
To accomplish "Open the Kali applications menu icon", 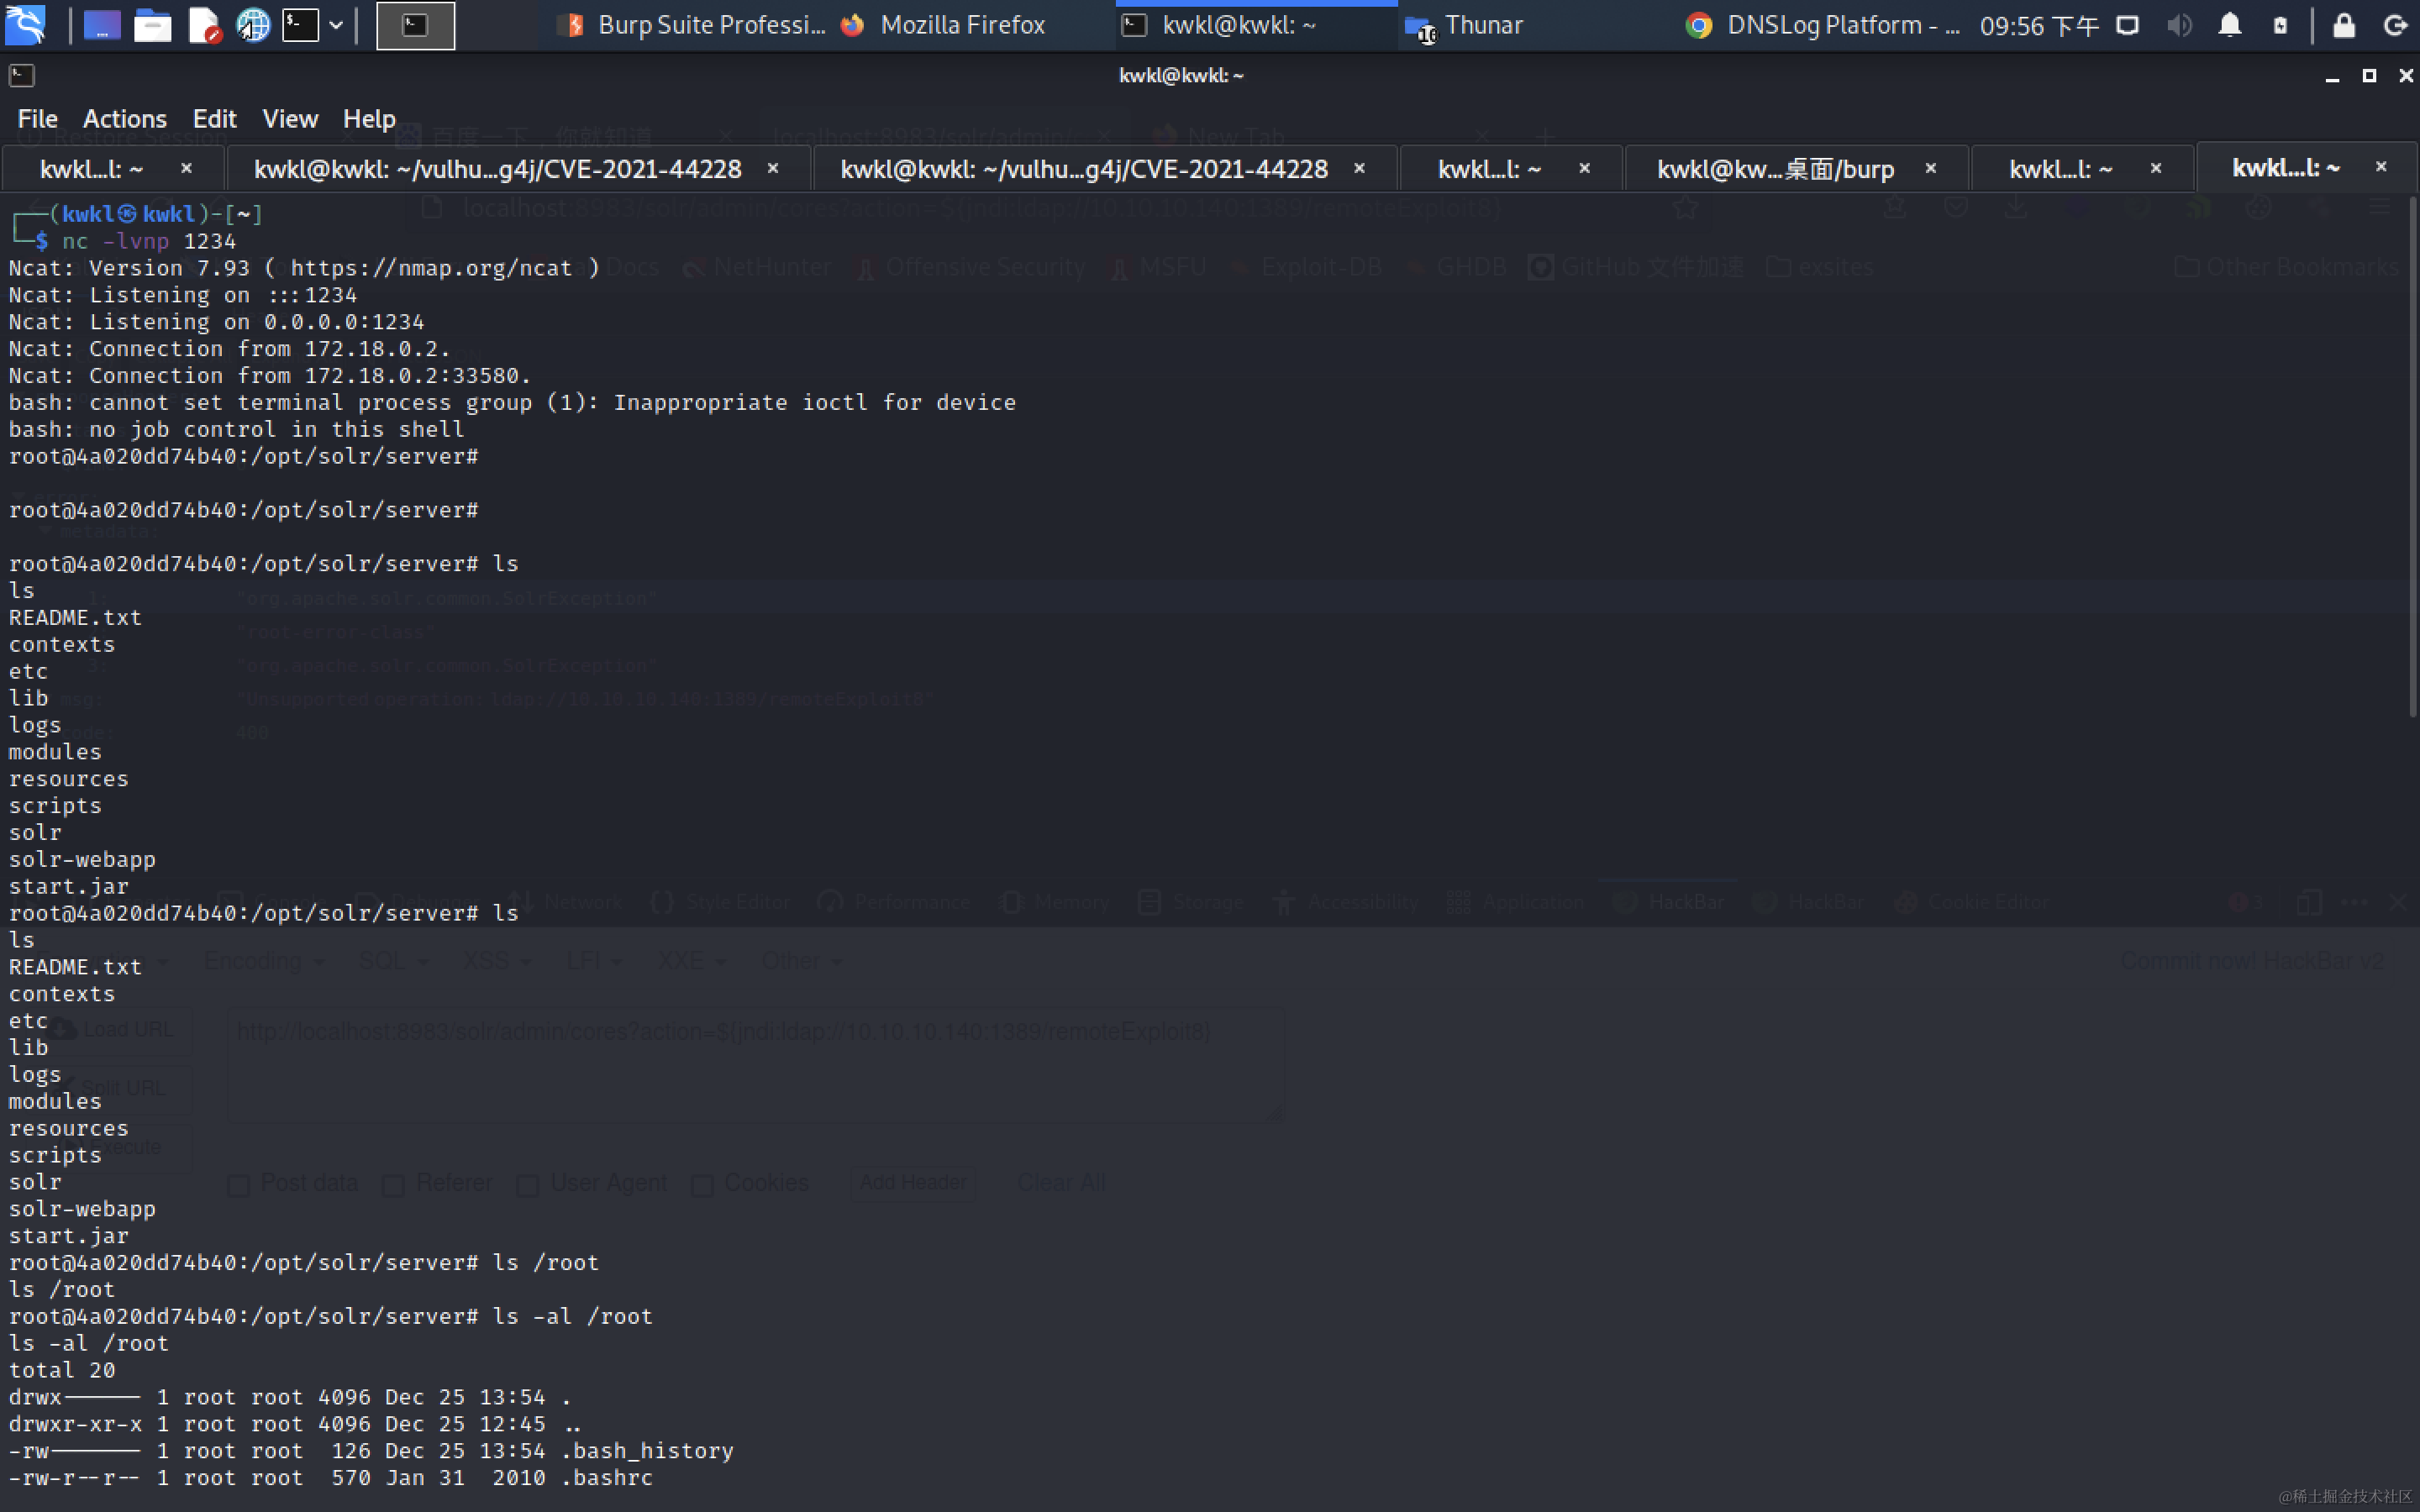I will click(25, 25).
